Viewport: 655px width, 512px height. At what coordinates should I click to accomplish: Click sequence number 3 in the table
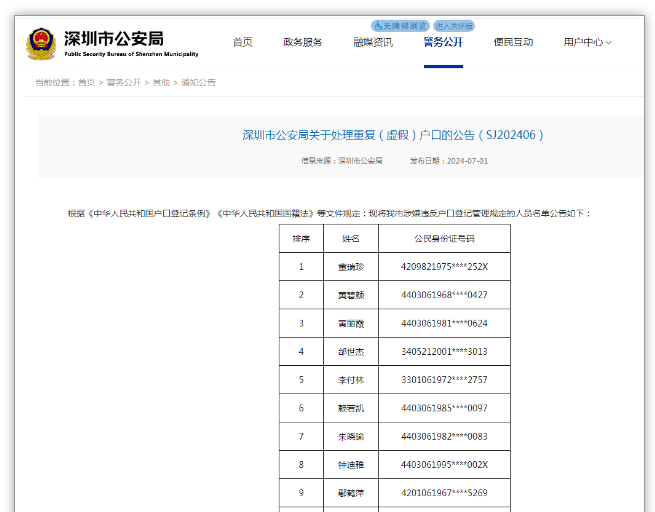[301, 323]
